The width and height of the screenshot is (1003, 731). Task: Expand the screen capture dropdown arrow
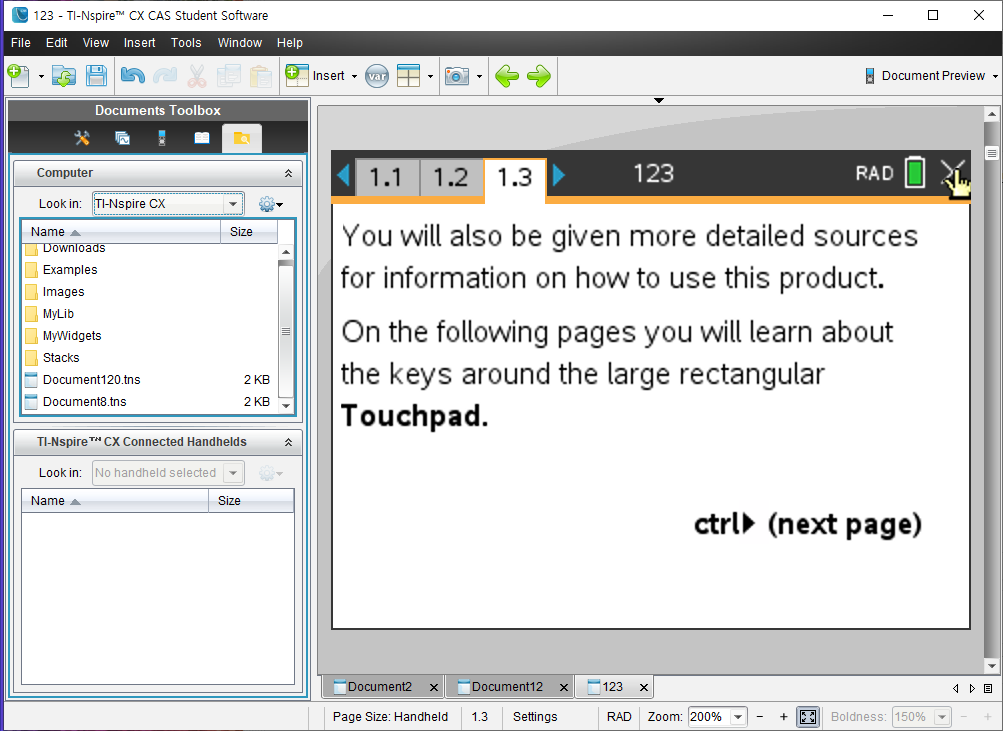coord(479,77)
